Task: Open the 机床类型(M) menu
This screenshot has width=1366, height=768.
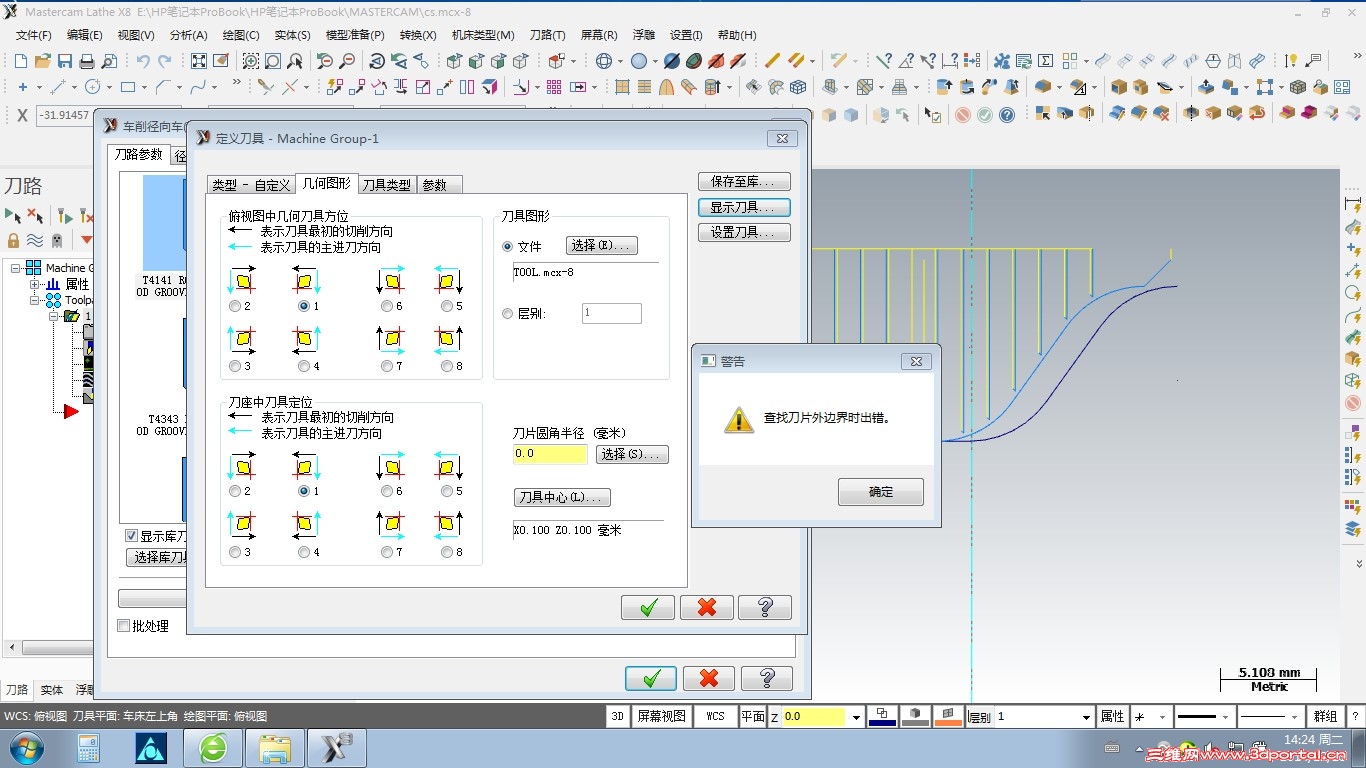Action: pyautogui.click(x=483, y=35)
